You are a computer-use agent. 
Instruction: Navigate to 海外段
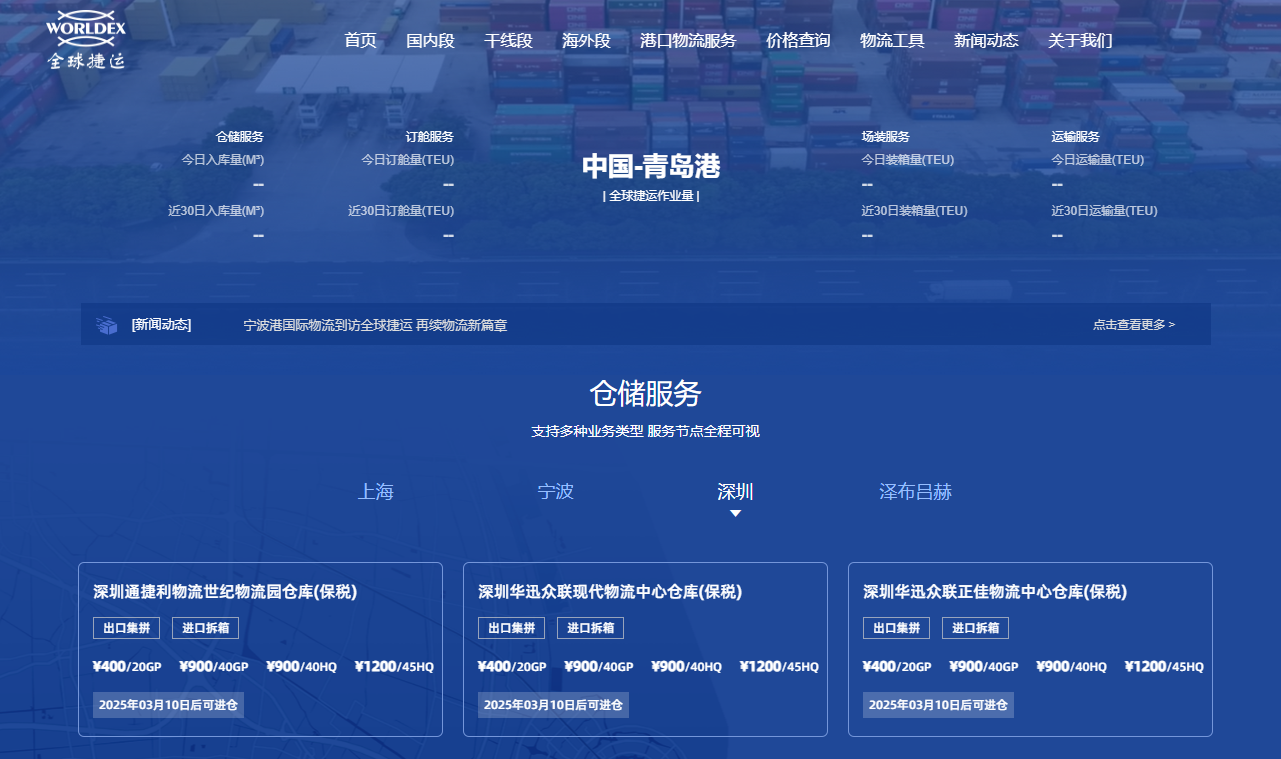(x=585, y=41)
